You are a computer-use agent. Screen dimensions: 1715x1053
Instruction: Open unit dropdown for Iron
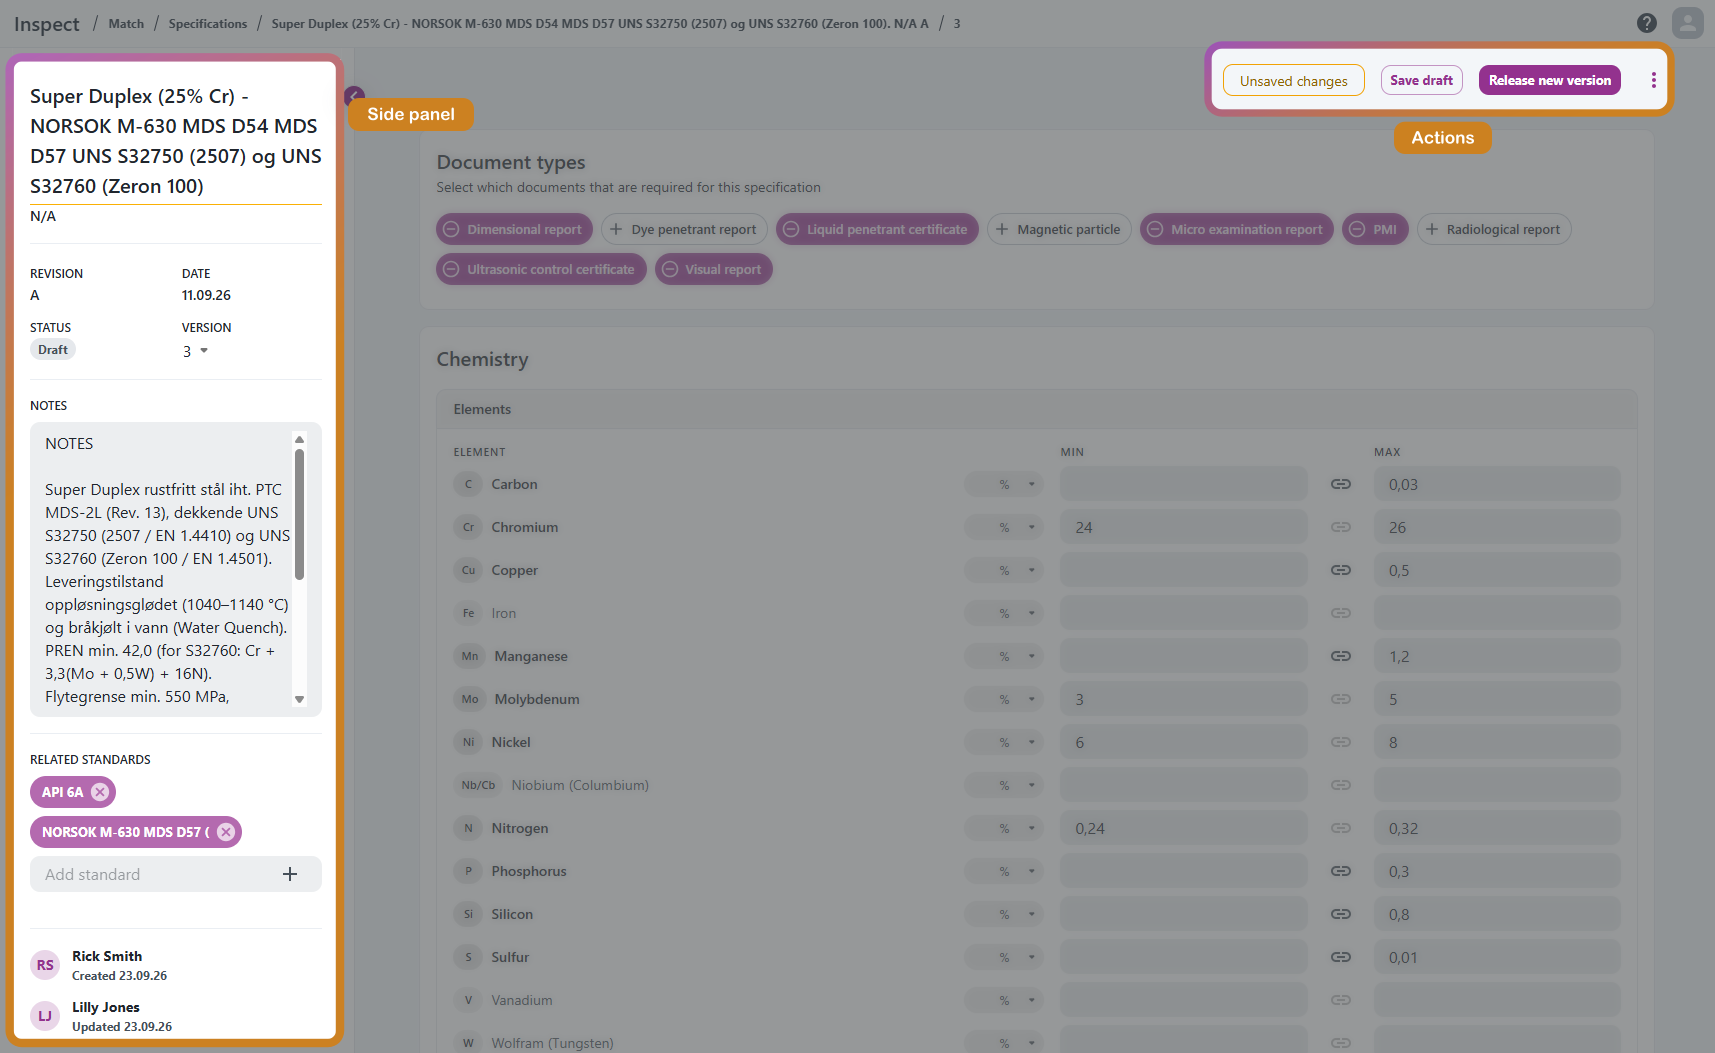[x=1004, y=613]
